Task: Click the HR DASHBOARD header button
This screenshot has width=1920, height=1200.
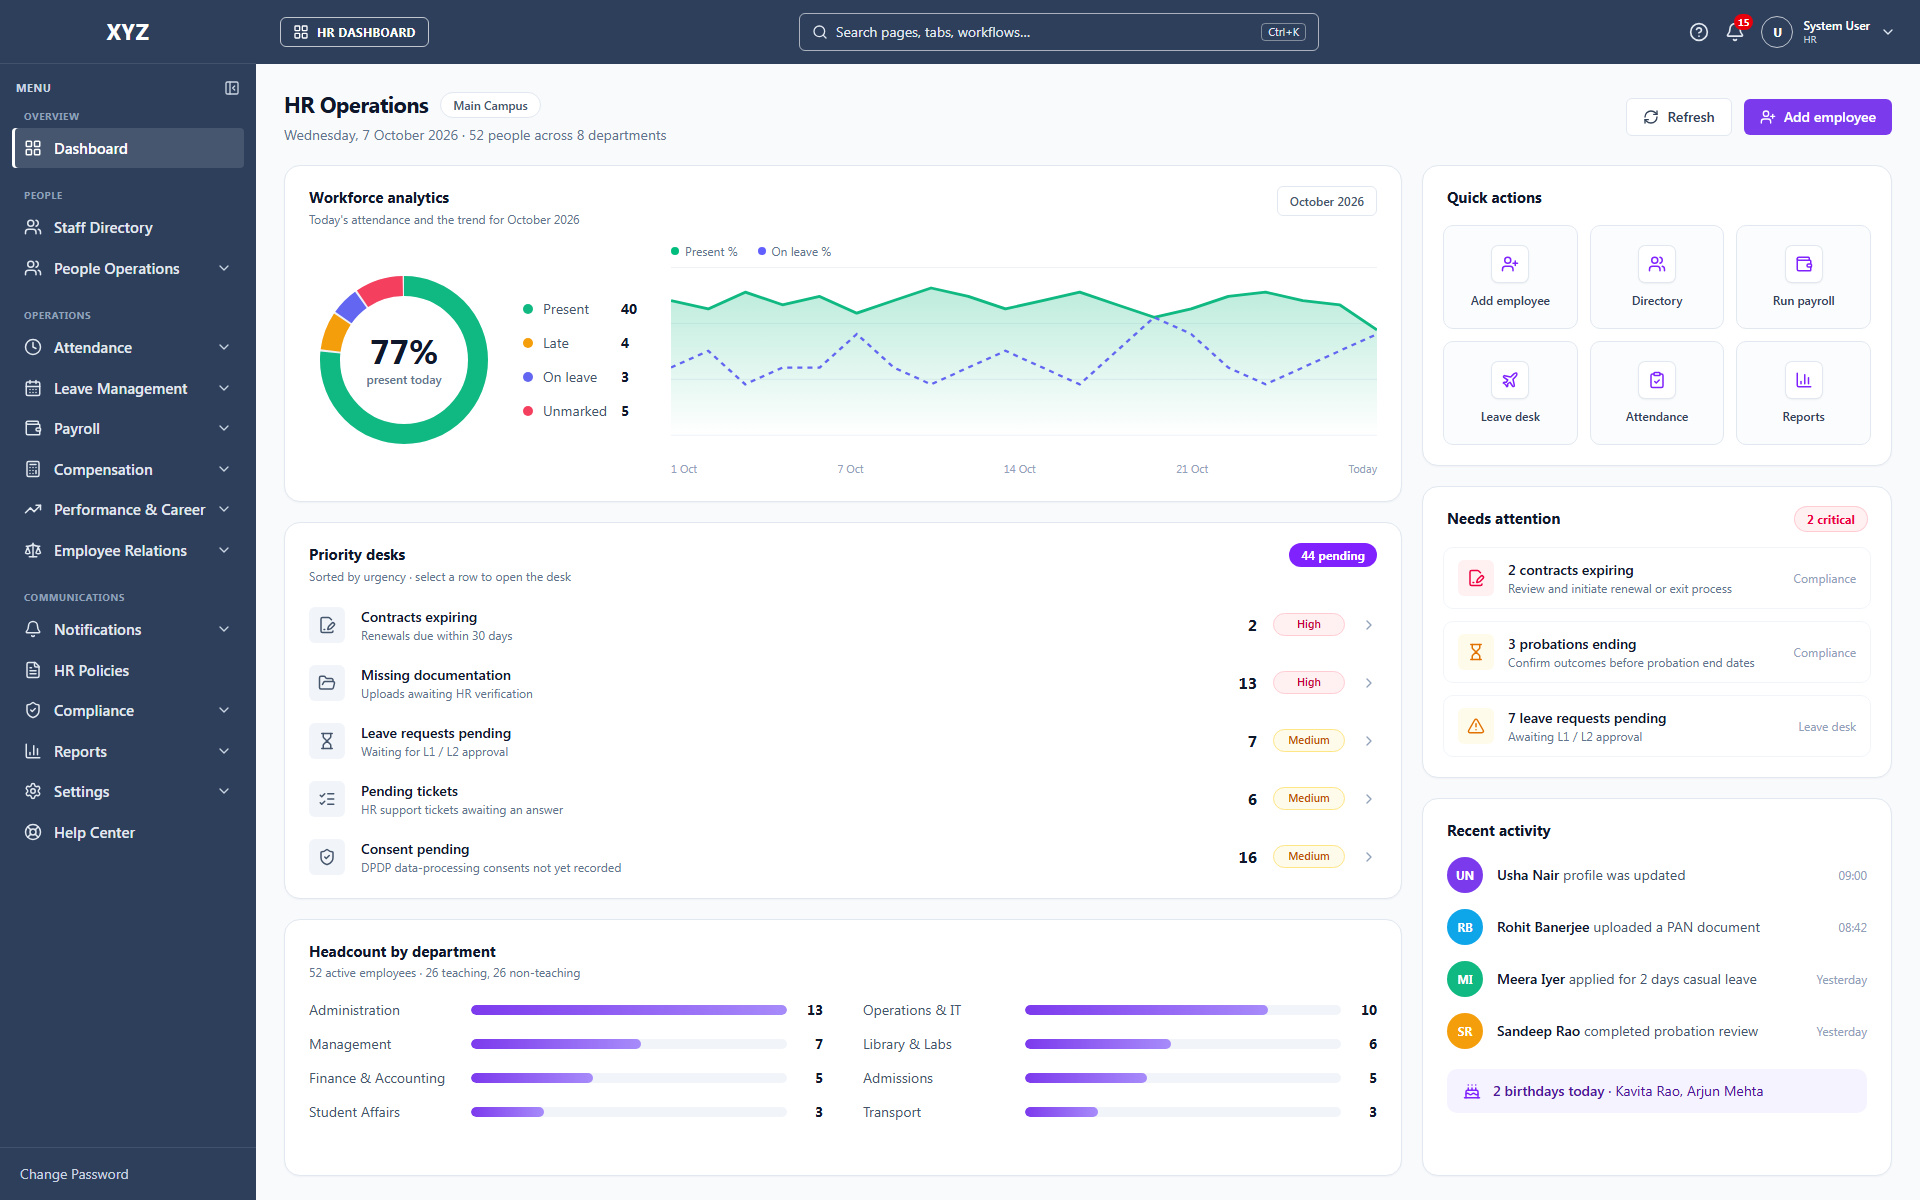Action: [x=354, y=32]
